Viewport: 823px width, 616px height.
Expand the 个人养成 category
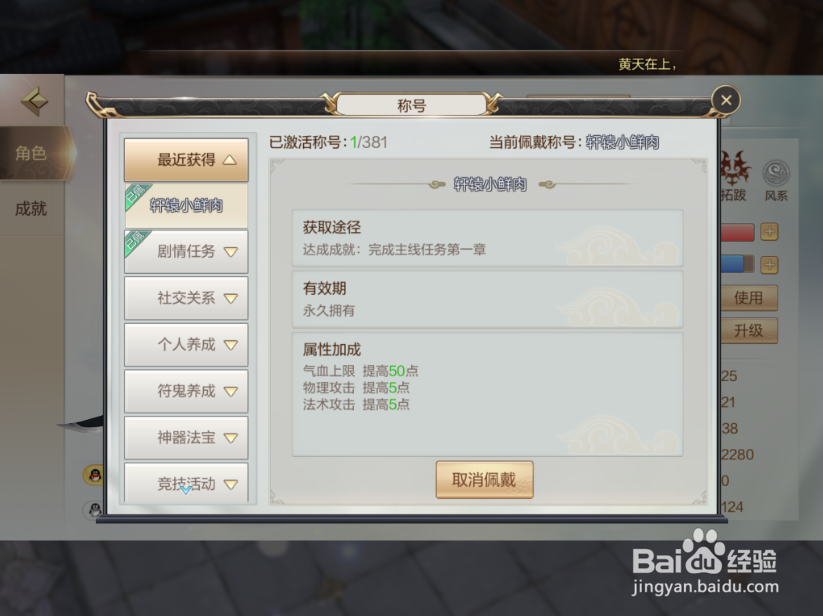coord(186,344)
